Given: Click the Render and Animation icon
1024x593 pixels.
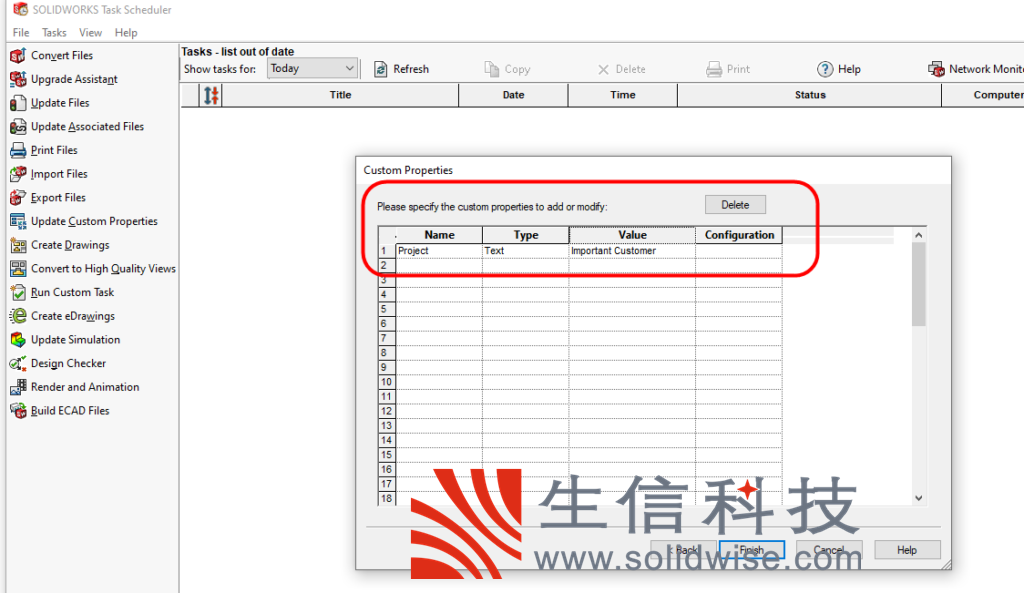Looking at the screenshot, I should (x=18, y=387).
